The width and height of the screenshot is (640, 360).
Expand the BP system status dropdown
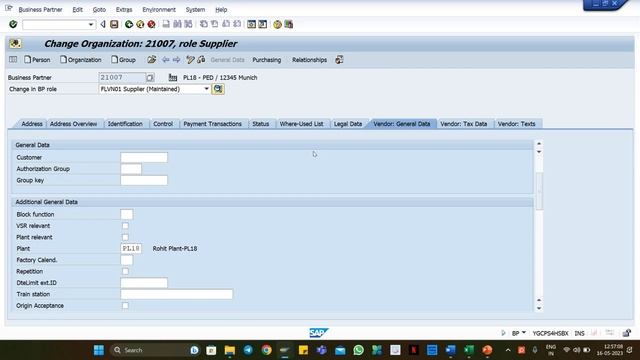coord(524,333)
